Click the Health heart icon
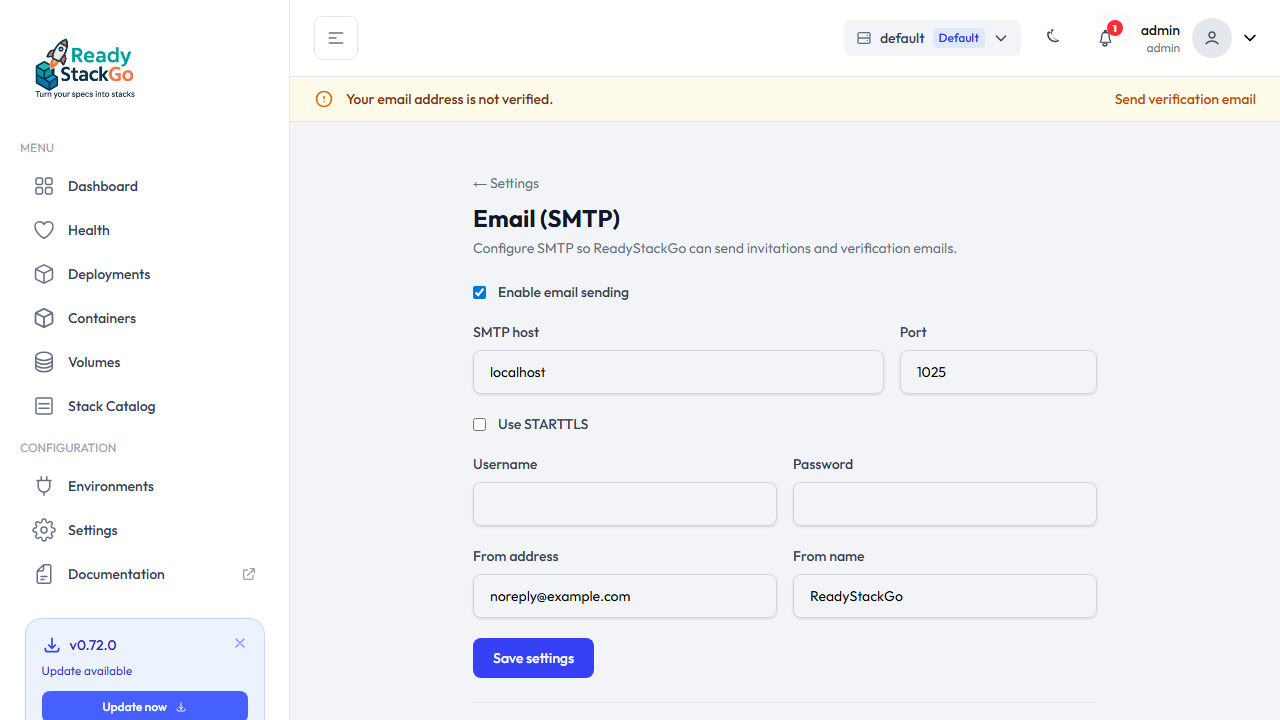The height and width of the screenshot is (720, 1280). pos(44,230)
